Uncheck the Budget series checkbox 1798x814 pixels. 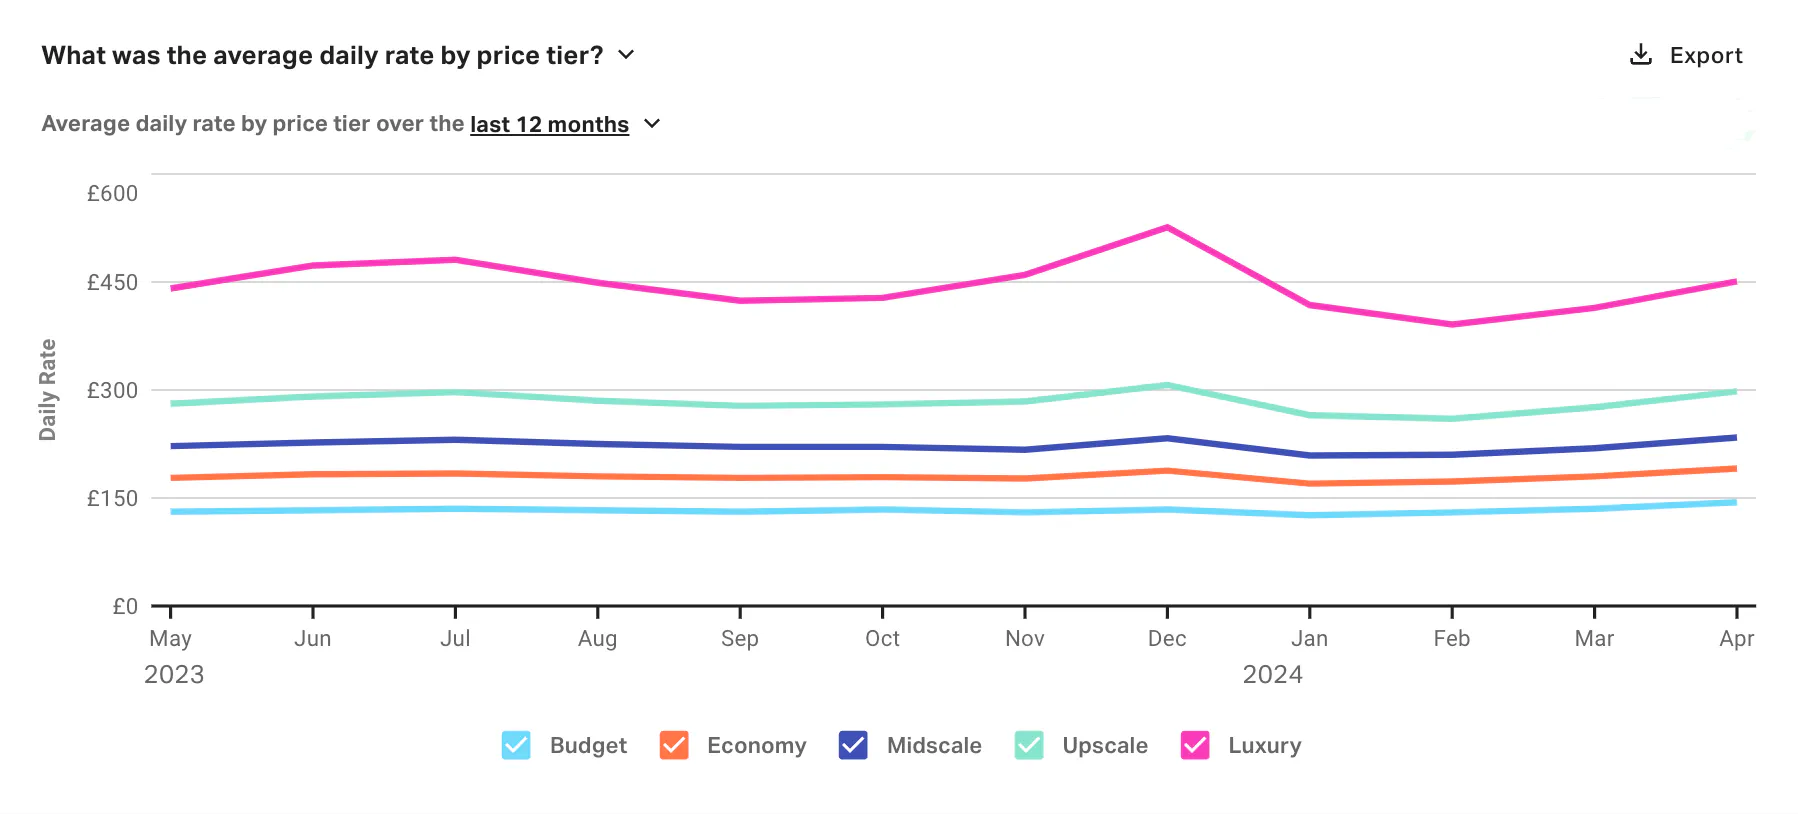(x=516, y=745)
